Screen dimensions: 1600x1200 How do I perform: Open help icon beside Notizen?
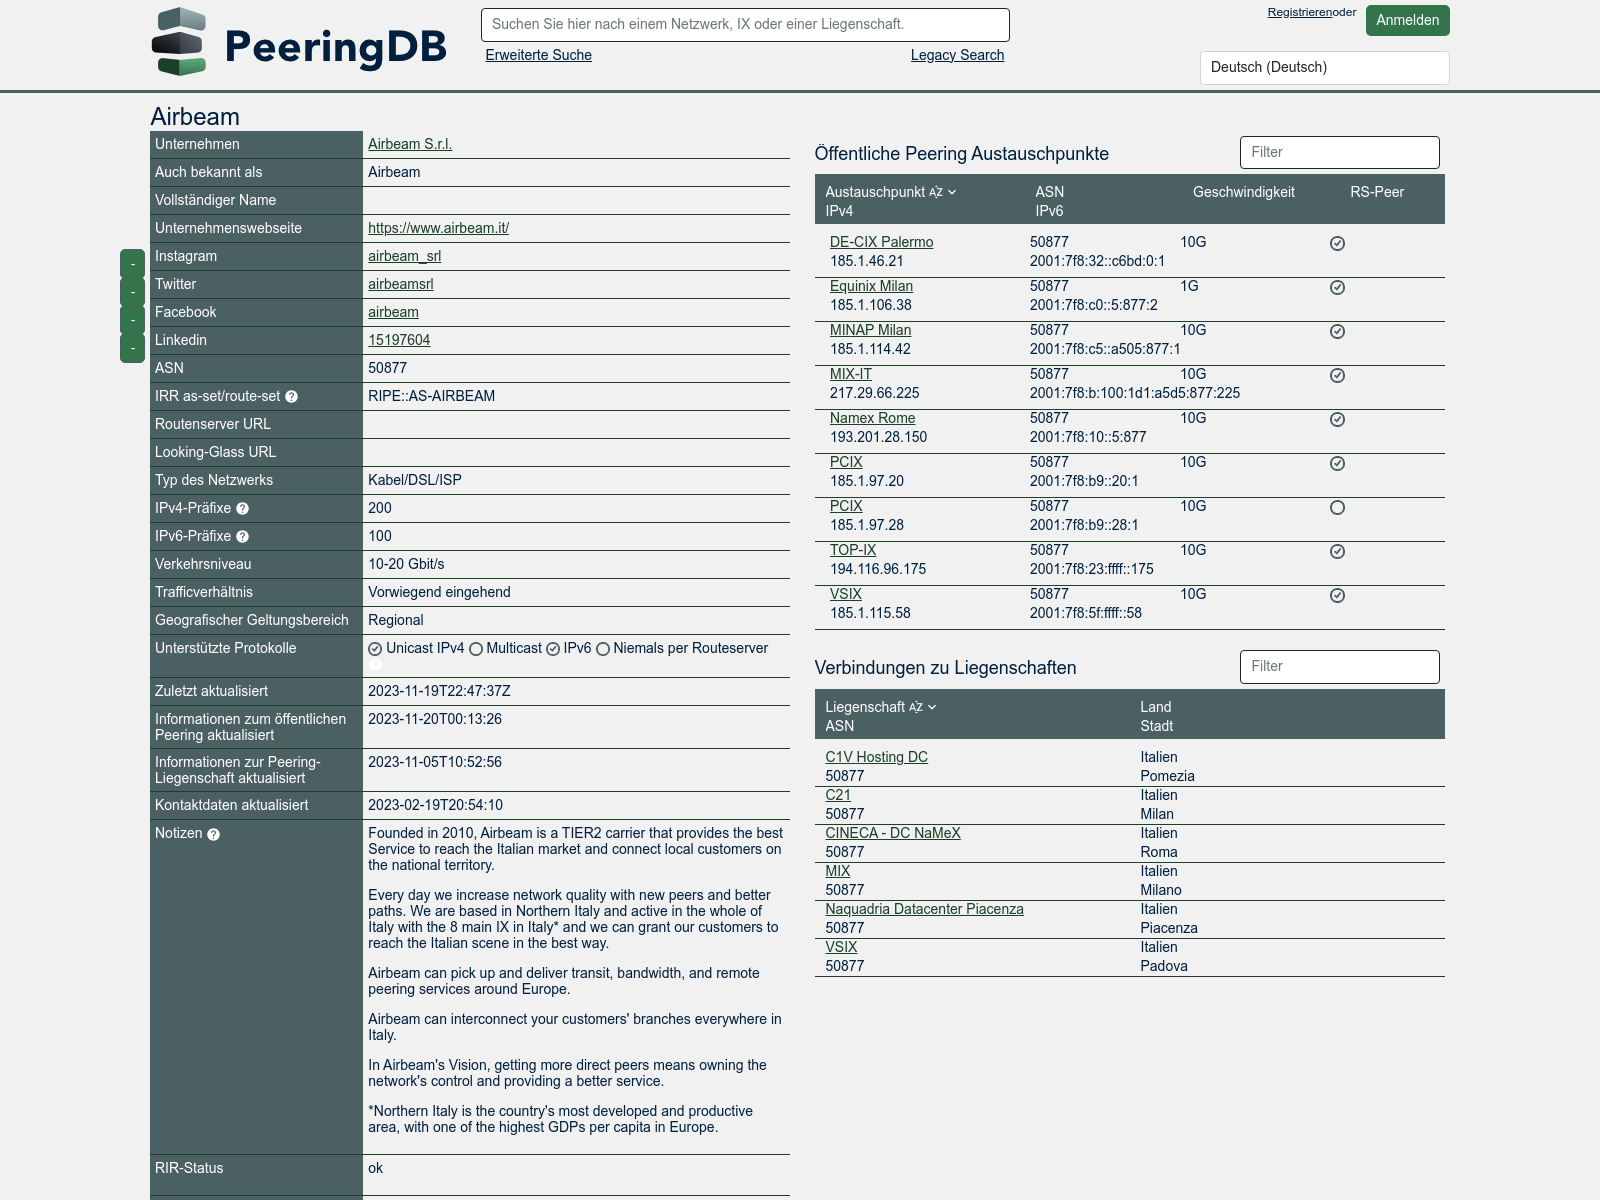(x=213, y=834)
